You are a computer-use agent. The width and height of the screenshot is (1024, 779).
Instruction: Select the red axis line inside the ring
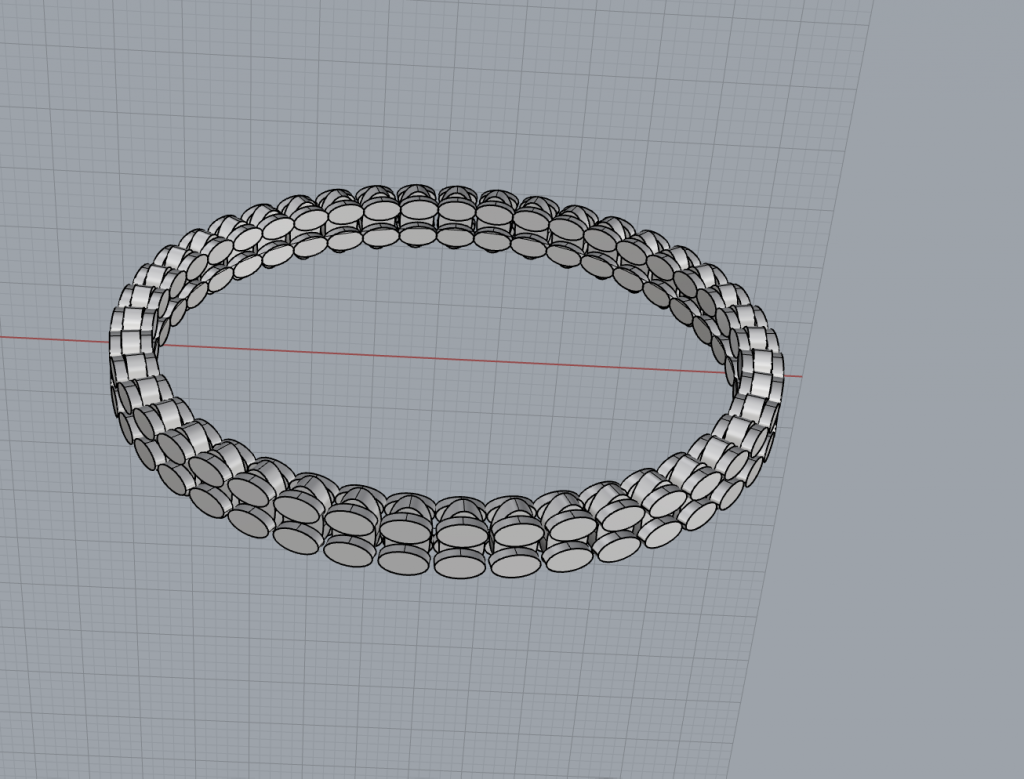[x=440, y=357]
